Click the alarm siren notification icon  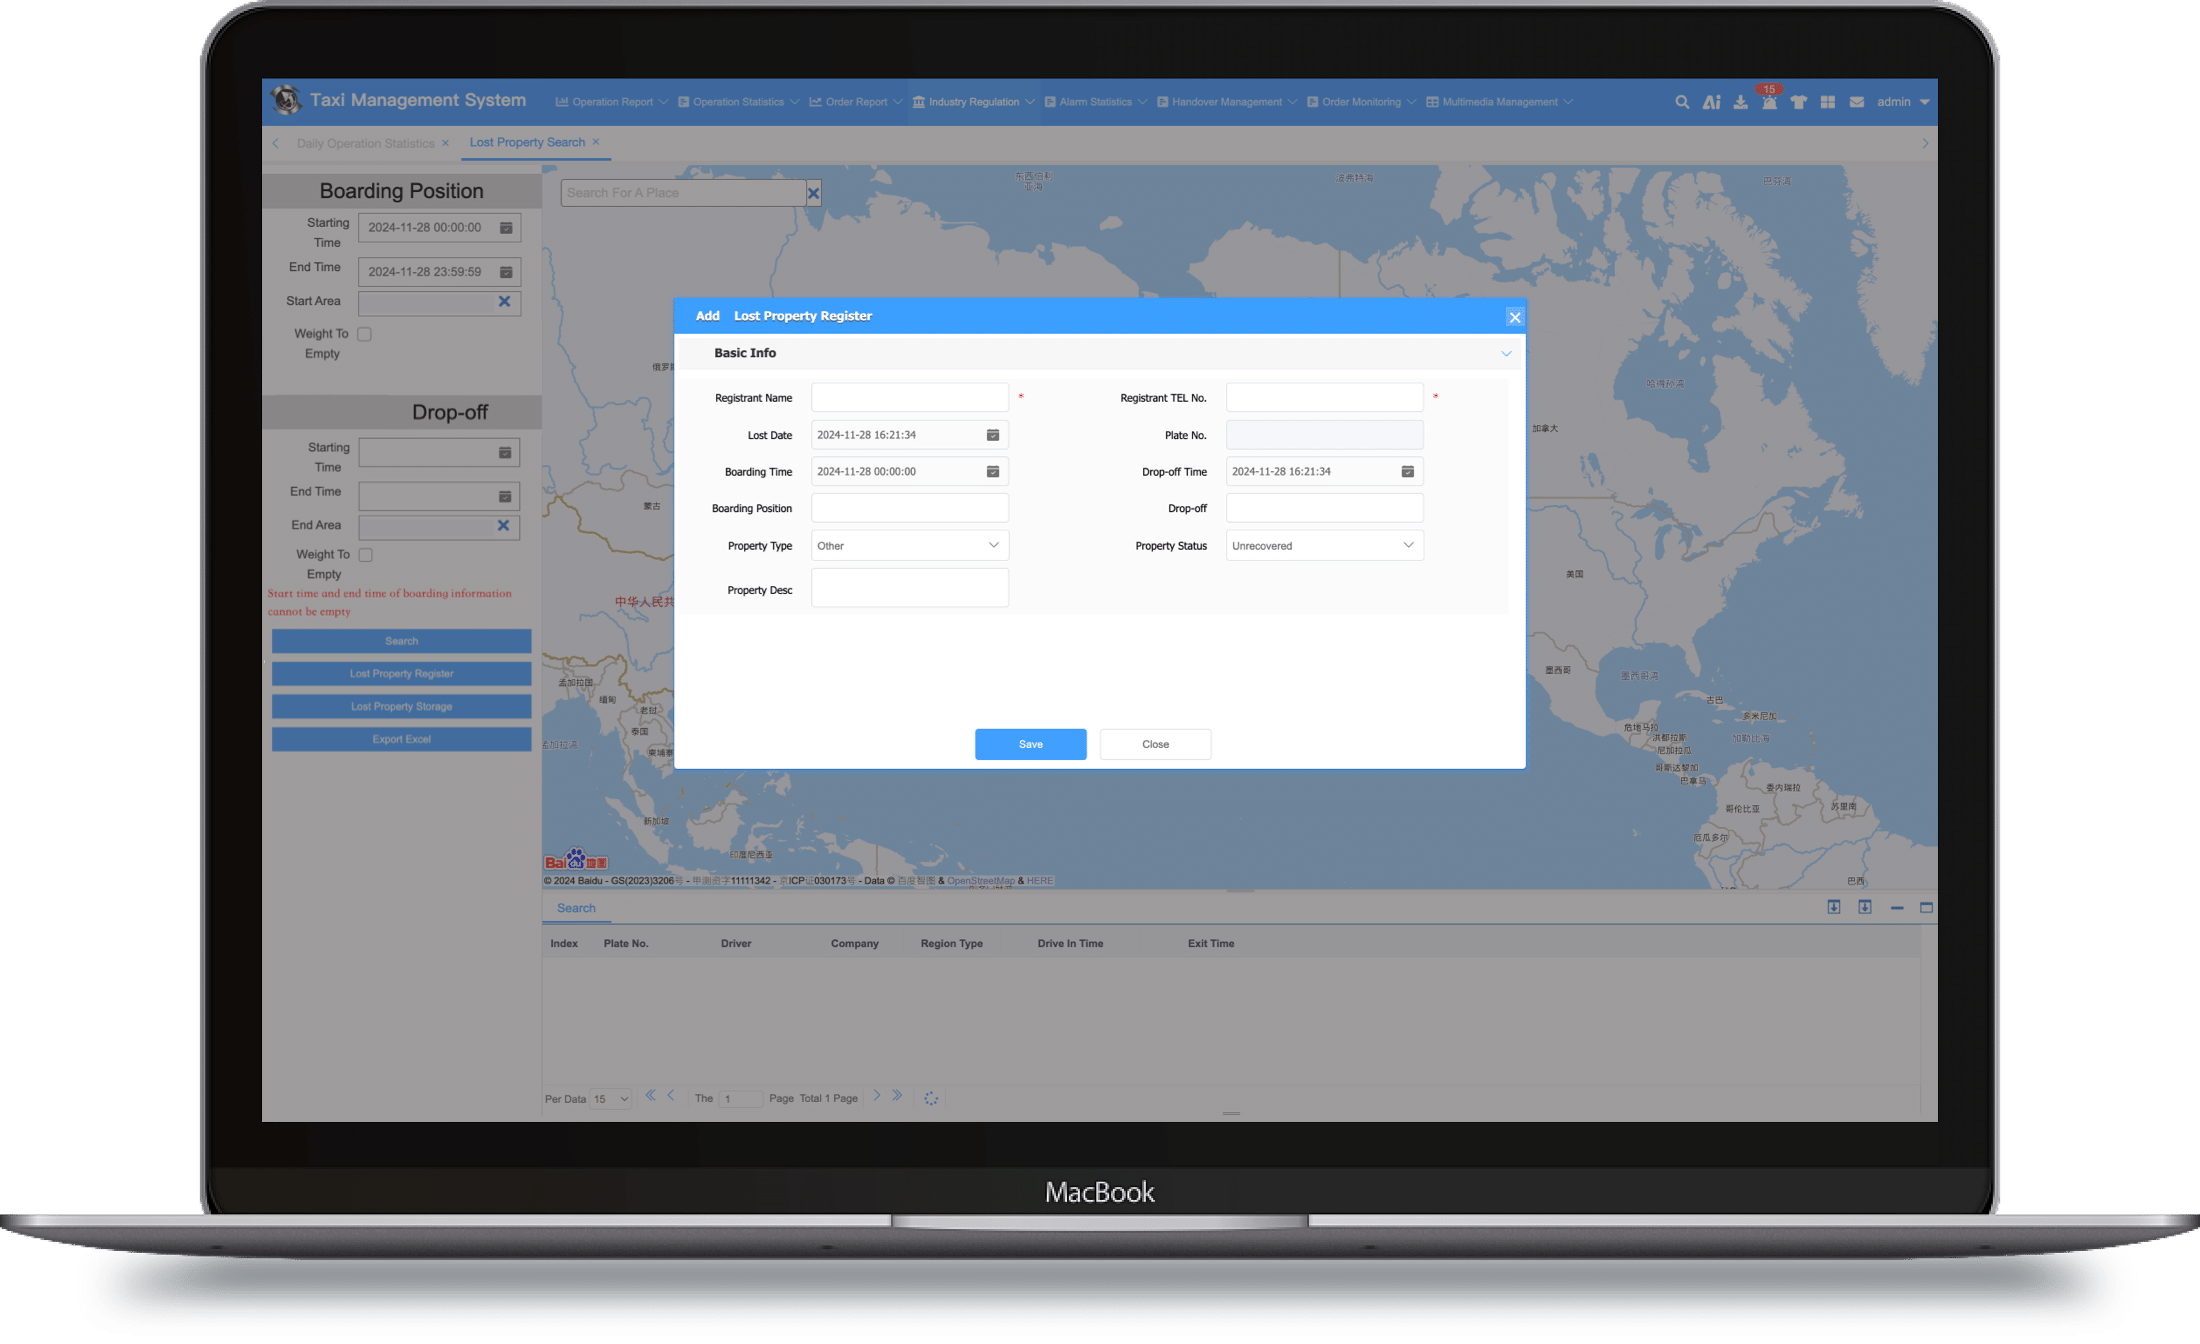tap(1769, 102)
